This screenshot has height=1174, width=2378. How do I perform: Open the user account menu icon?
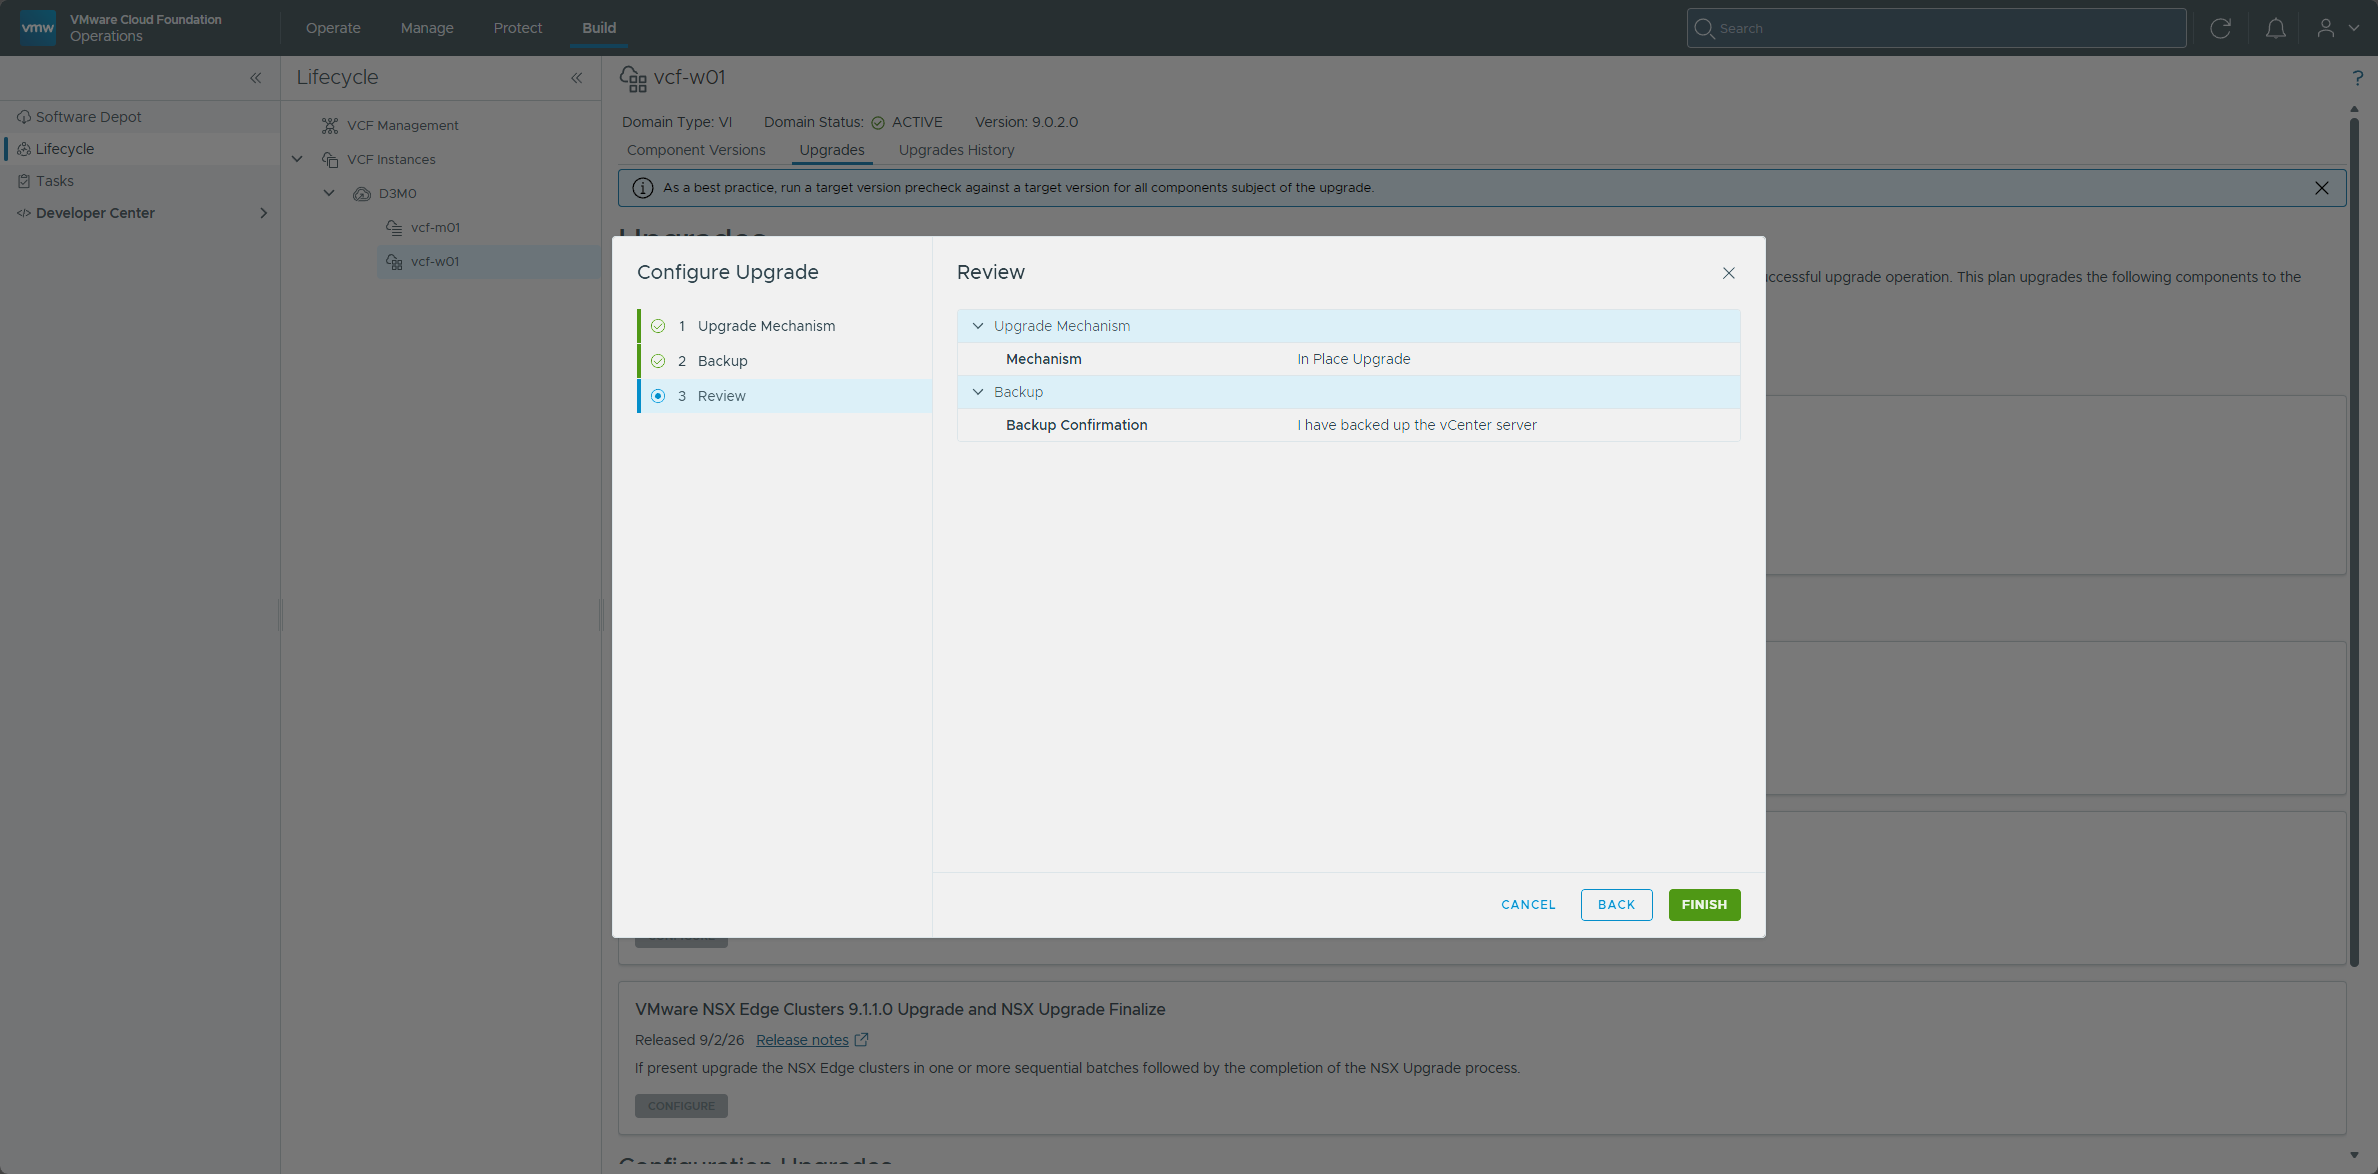tap(2326, 28)
